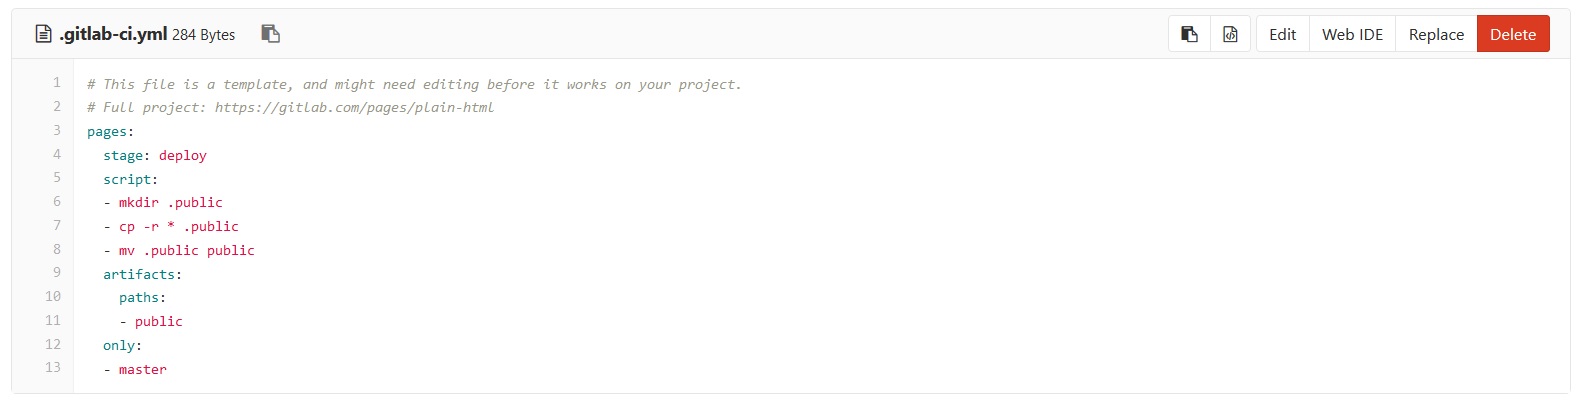Screen dimensions: 1579x408
Task: Click the 'stage: deploy' code line
Action: pyautogui.click(x=155, y=155)
